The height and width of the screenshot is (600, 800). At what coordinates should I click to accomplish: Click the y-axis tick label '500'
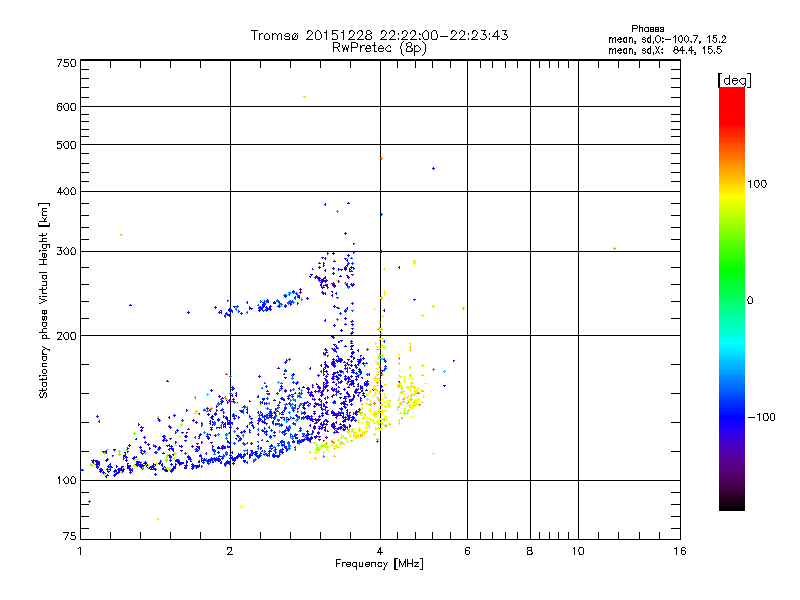(66, 145)
